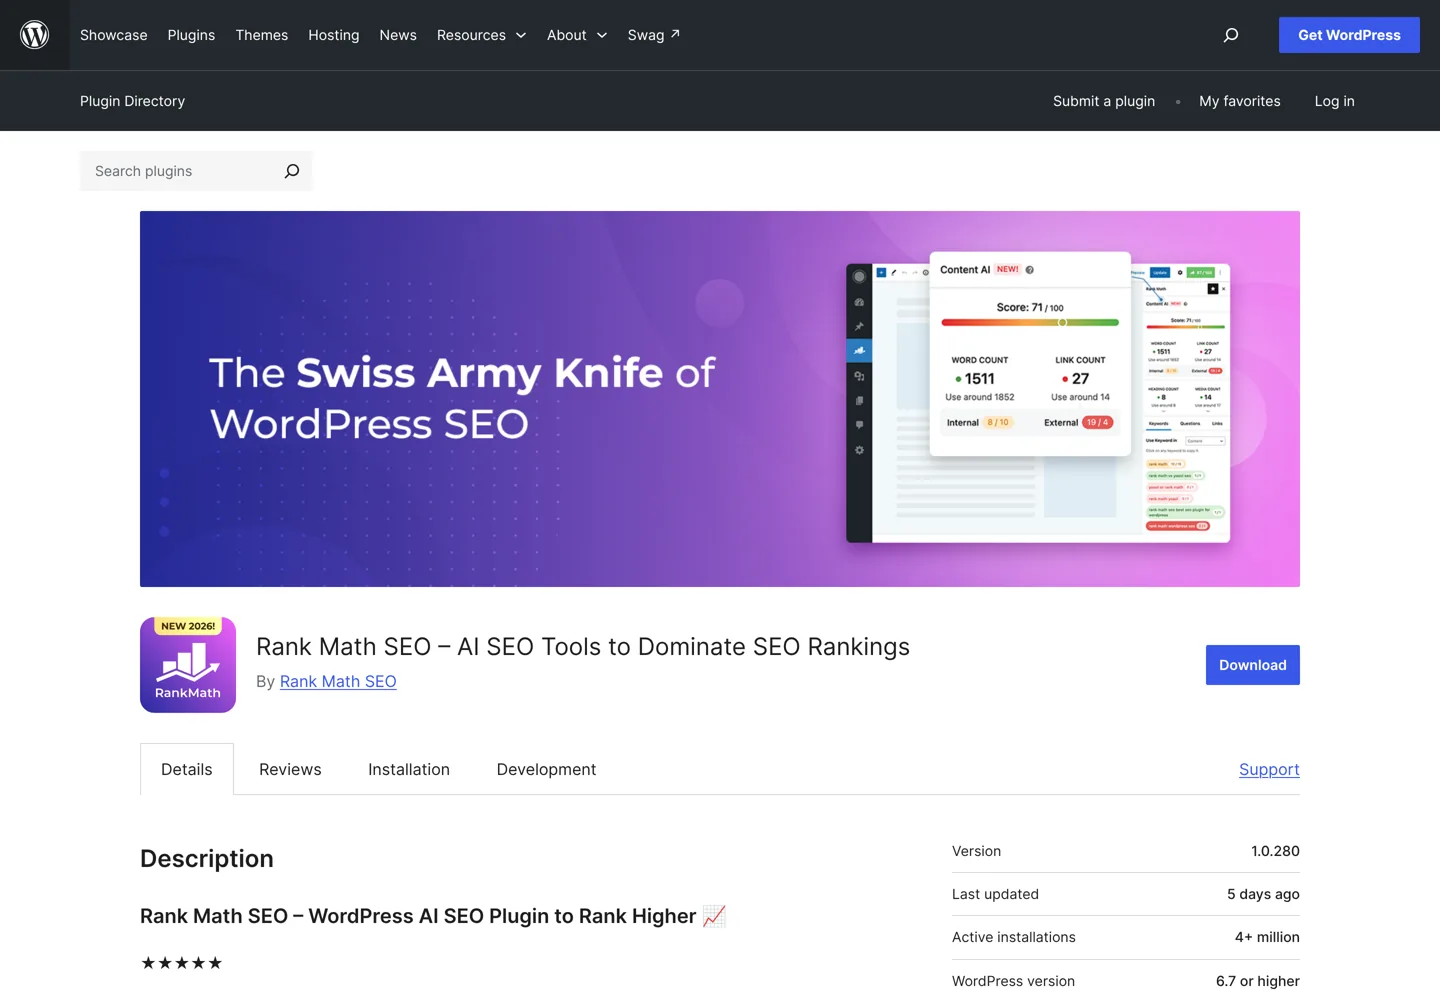Screen dimensions: 1440x1000
Task: Click the '5 days ago' updated value
Action: coord(1263,894)
